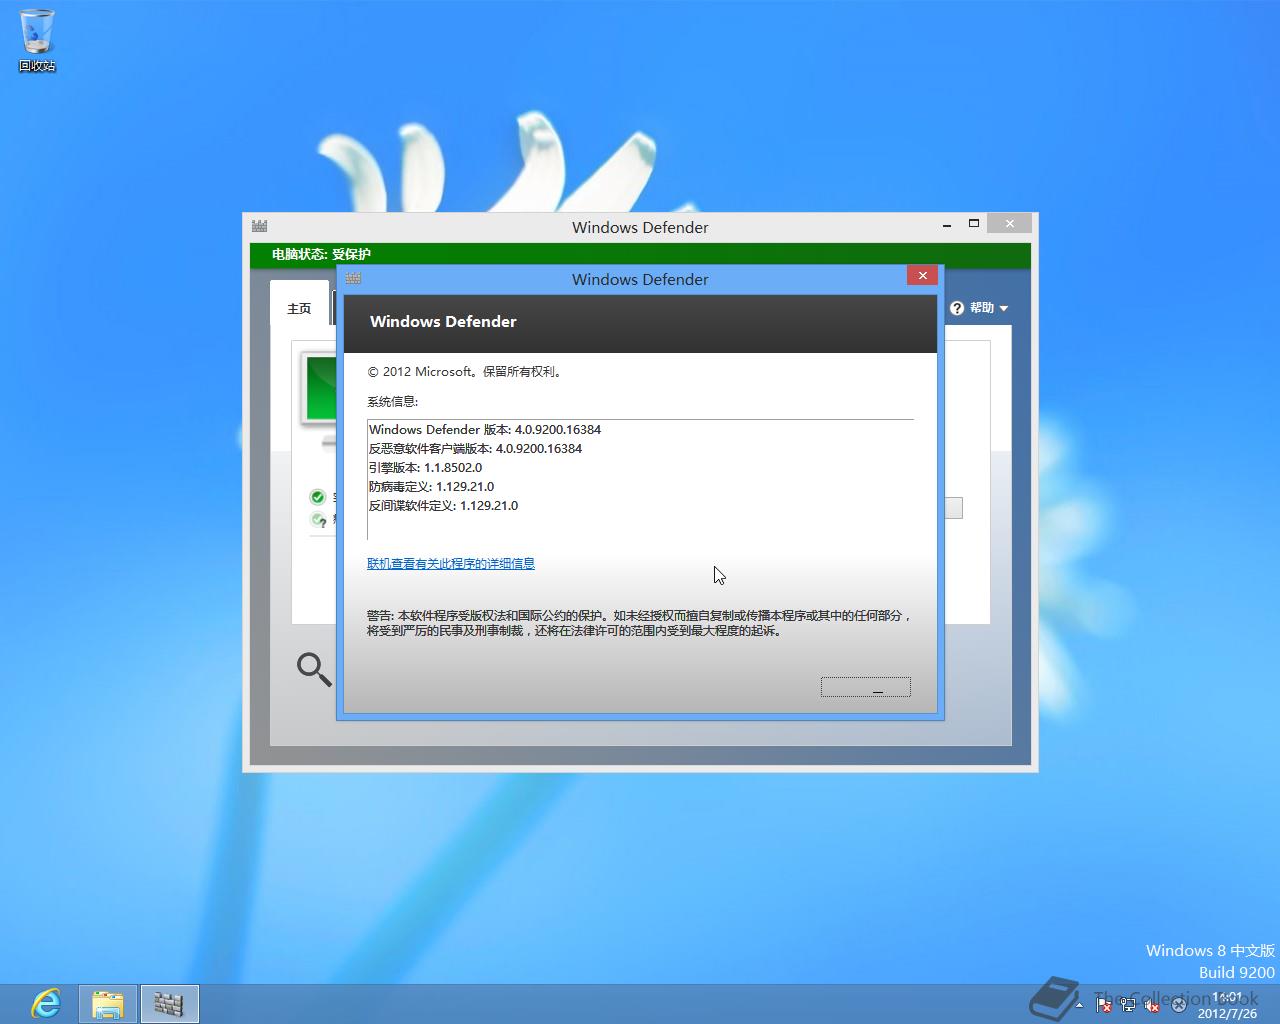This screenshot has height=1024, width=1280.
Task: Click the 反间谍软件定义: 1.129.21.0 line
Action: pyautogui.click(x=443, y=505)
